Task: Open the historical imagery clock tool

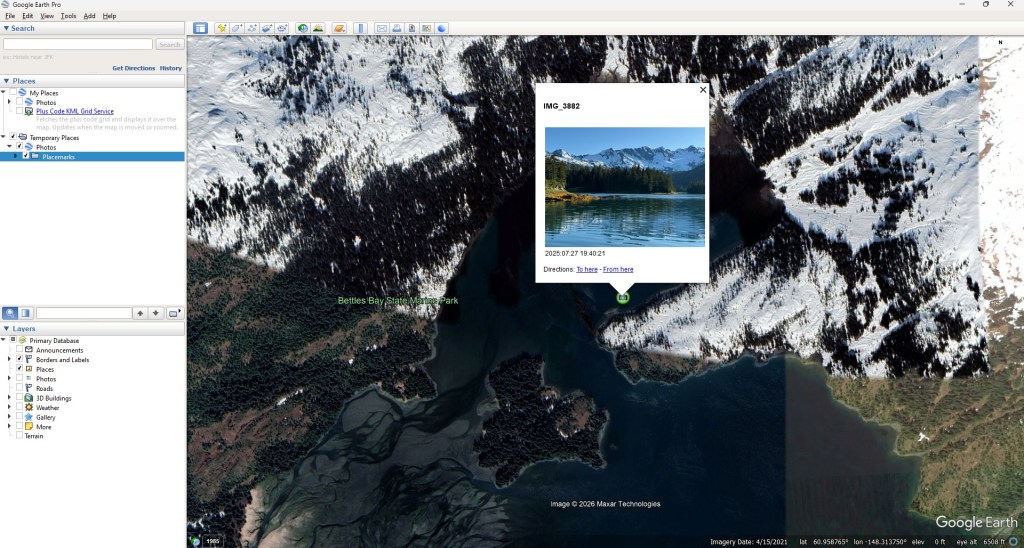Action: coord(302,28)
